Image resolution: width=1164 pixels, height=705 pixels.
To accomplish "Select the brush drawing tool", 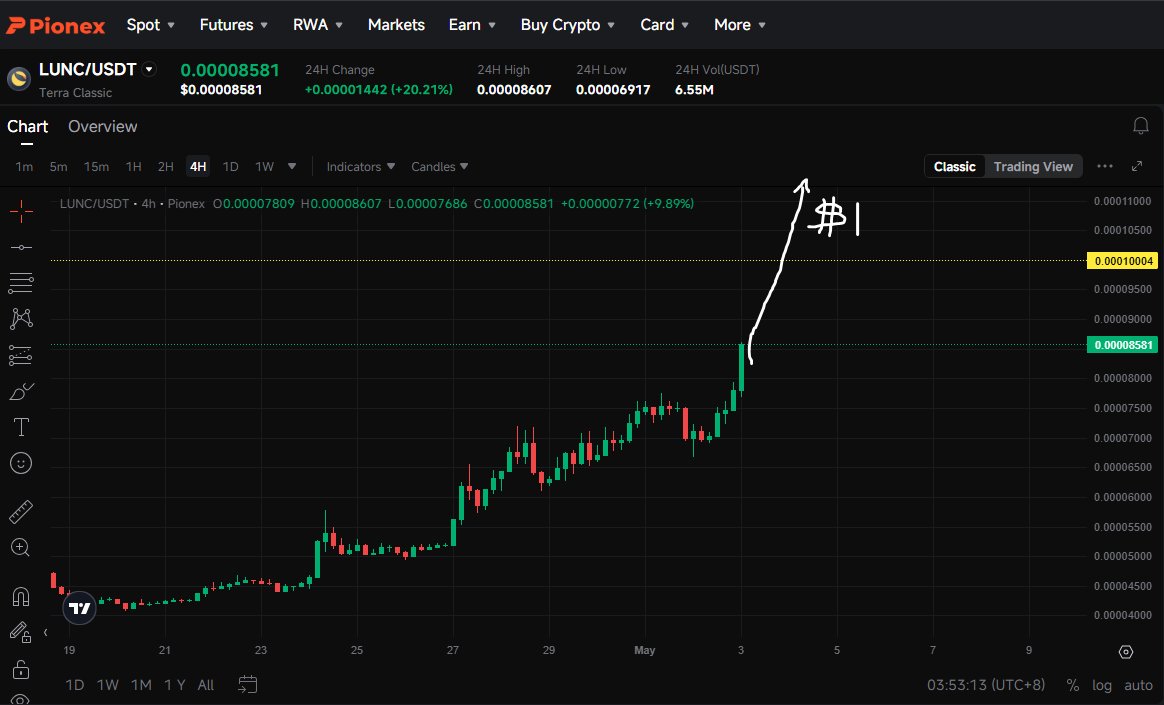I will point(21,391).
